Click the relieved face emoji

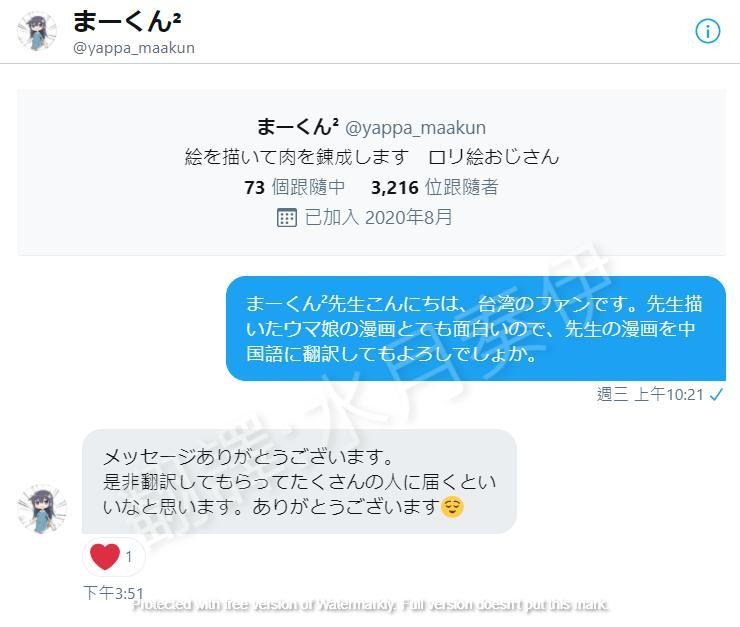pyautogui.click(x=452, y=507)
